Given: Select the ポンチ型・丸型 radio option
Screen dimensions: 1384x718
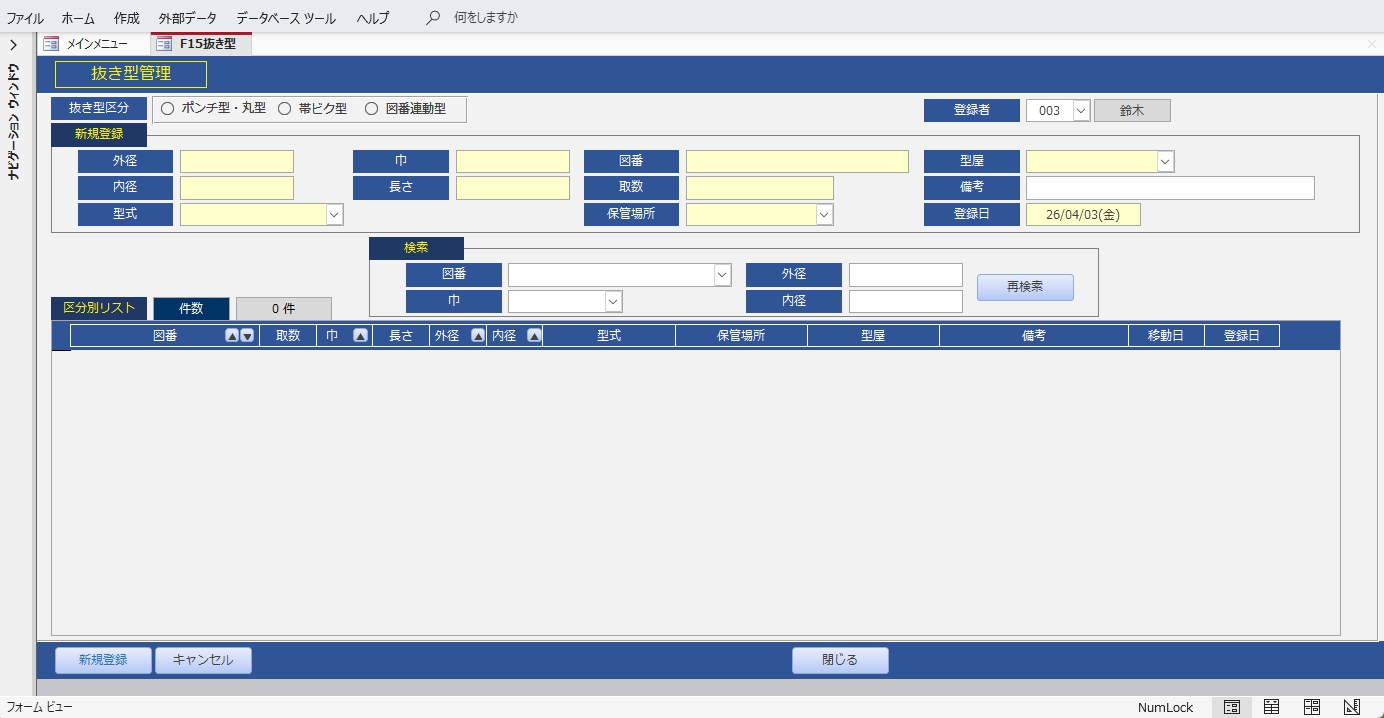Looking at the screenshot, I should [168, 109].
